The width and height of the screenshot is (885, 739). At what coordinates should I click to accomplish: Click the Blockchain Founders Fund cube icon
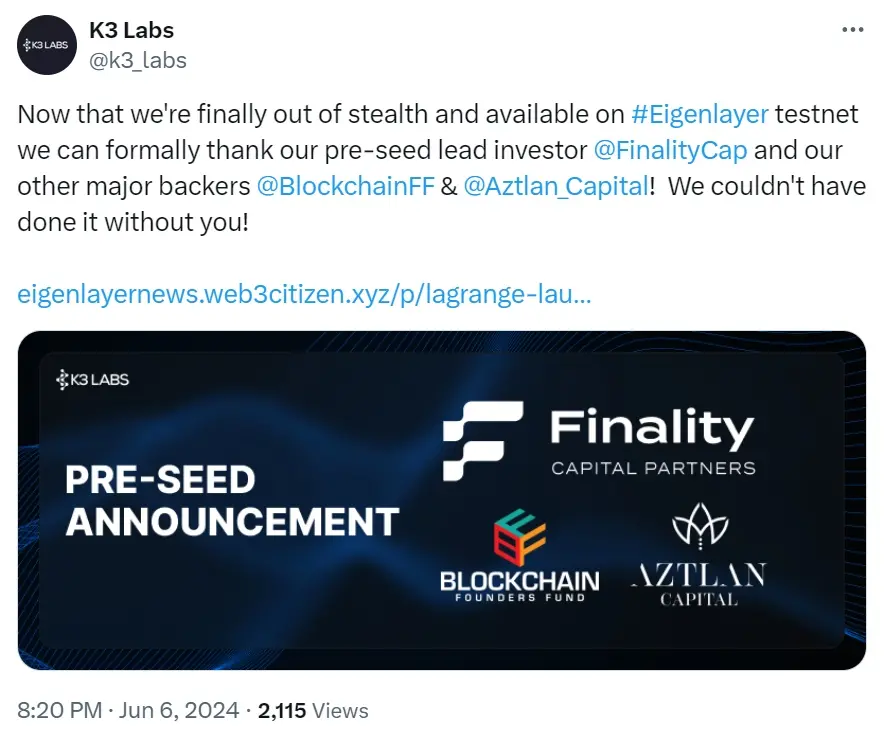click(x=518, y=537)
